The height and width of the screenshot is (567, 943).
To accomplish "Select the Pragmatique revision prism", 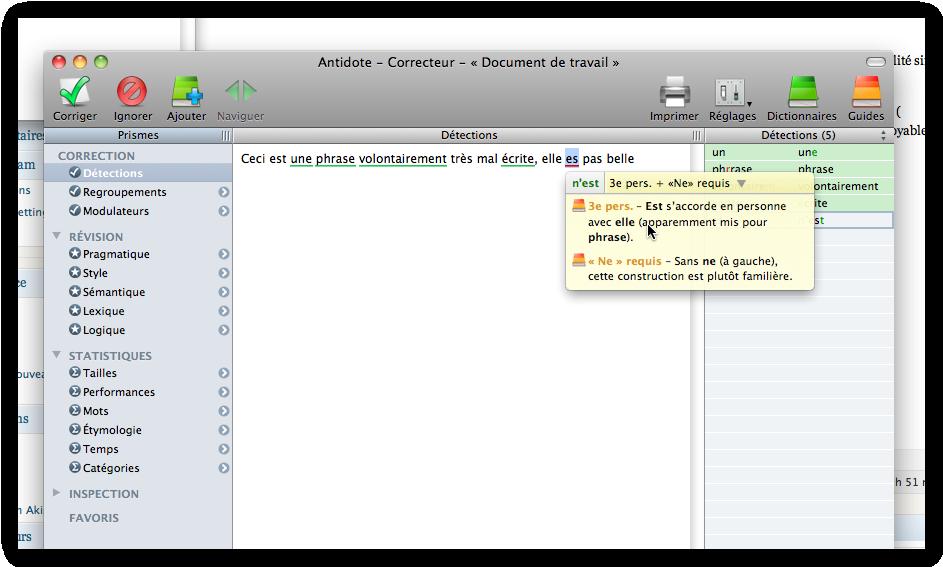I will point(116,254).
